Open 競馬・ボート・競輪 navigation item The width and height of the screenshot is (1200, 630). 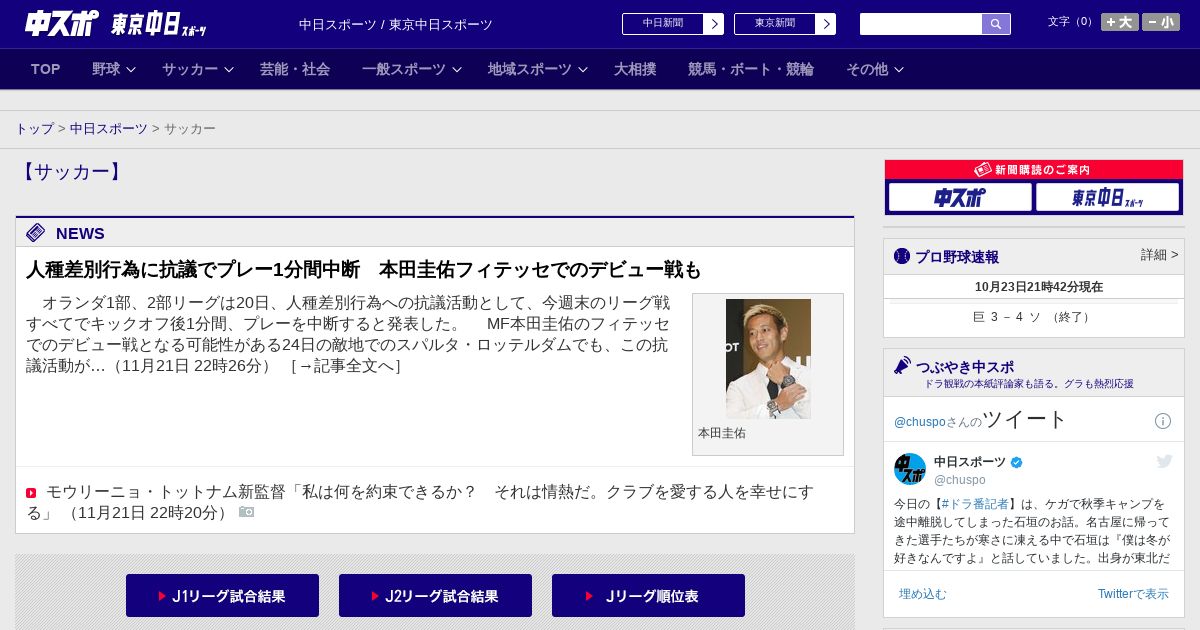tap(751, 69)
